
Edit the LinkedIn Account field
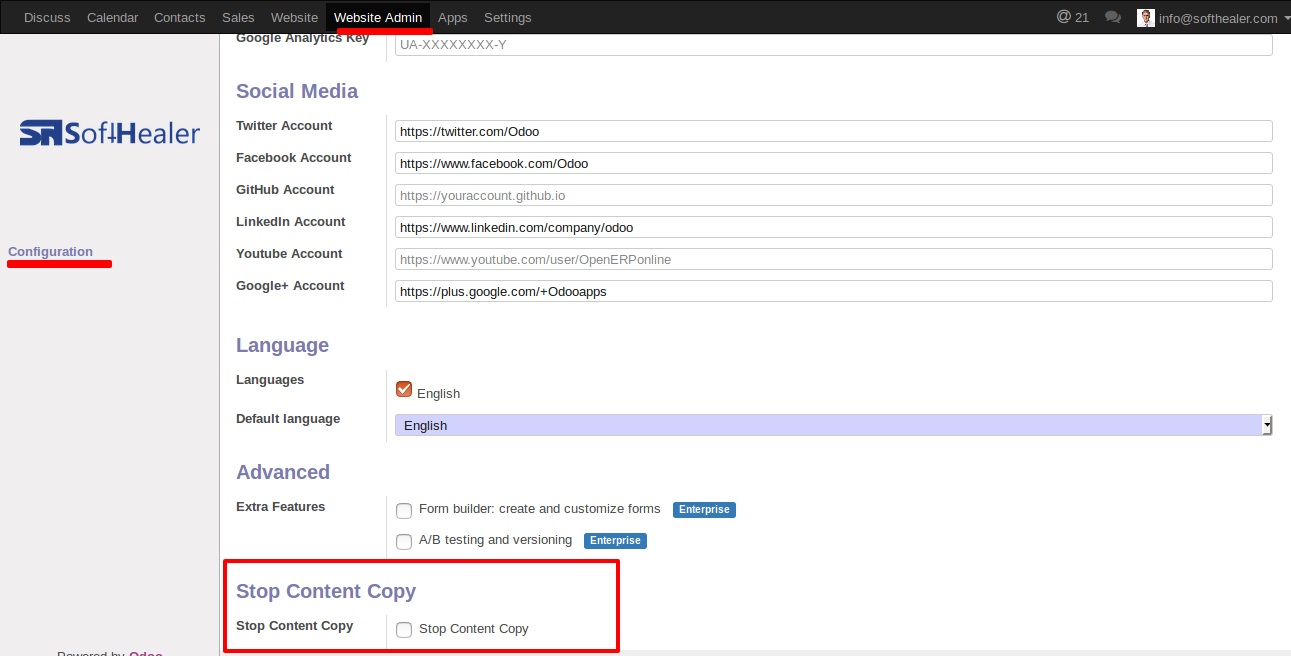(834, 227)
